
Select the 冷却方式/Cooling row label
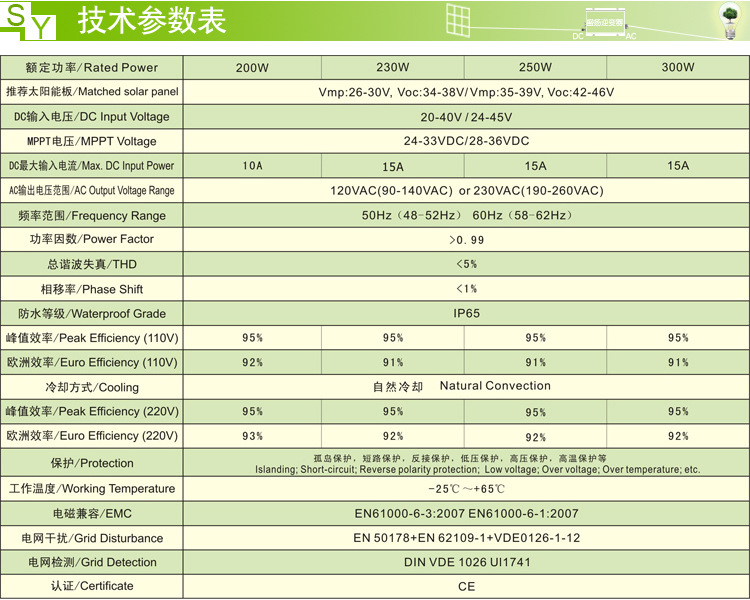[x=92, y=387]
